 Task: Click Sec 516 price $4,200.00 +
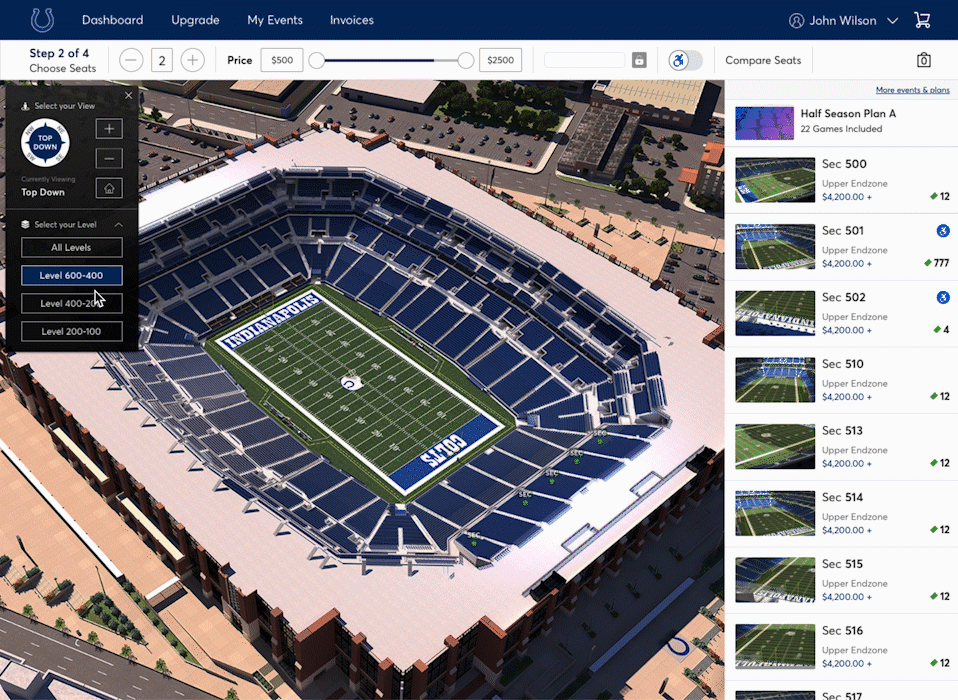pos(847,663)
